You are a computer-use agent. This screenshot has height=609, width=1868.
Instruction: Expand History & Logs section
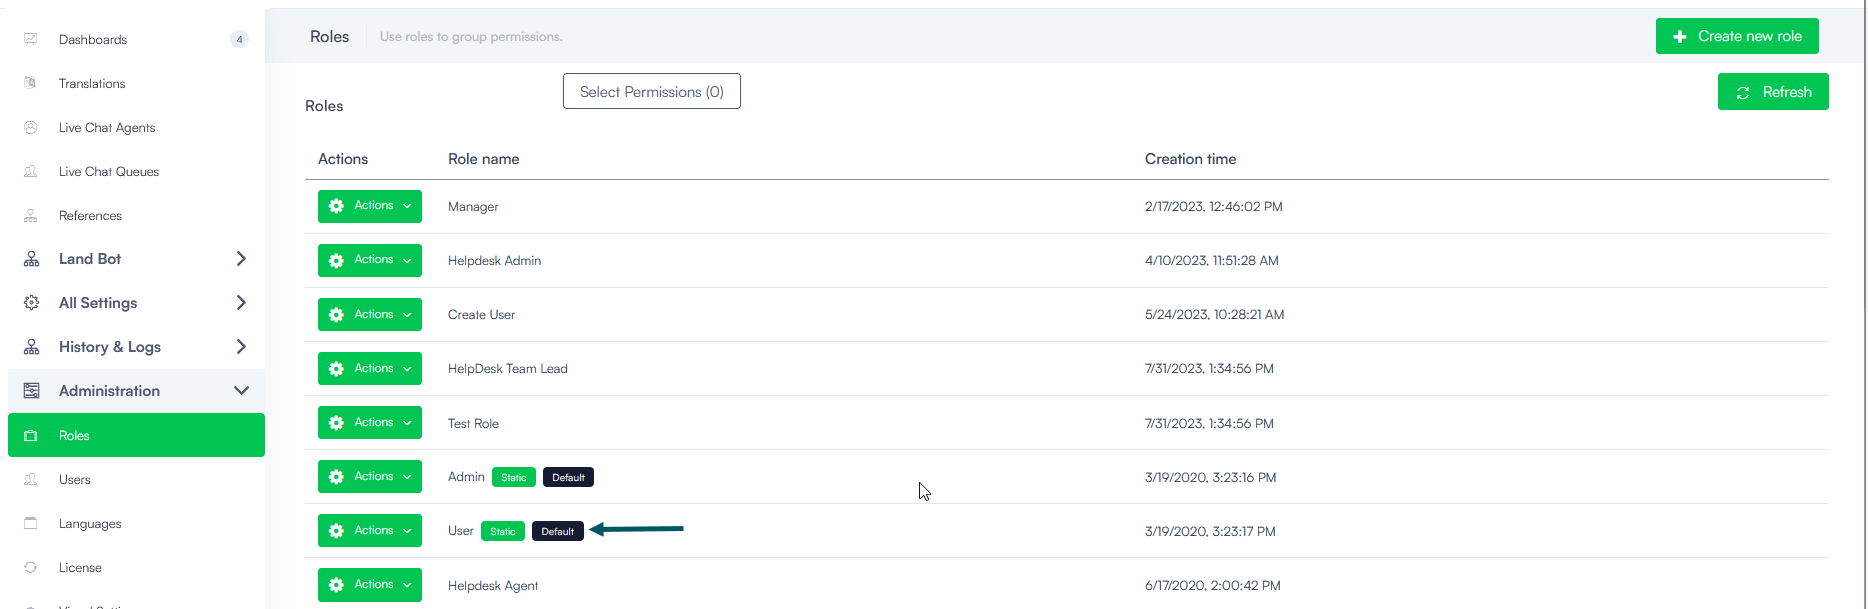coord(240,347)
